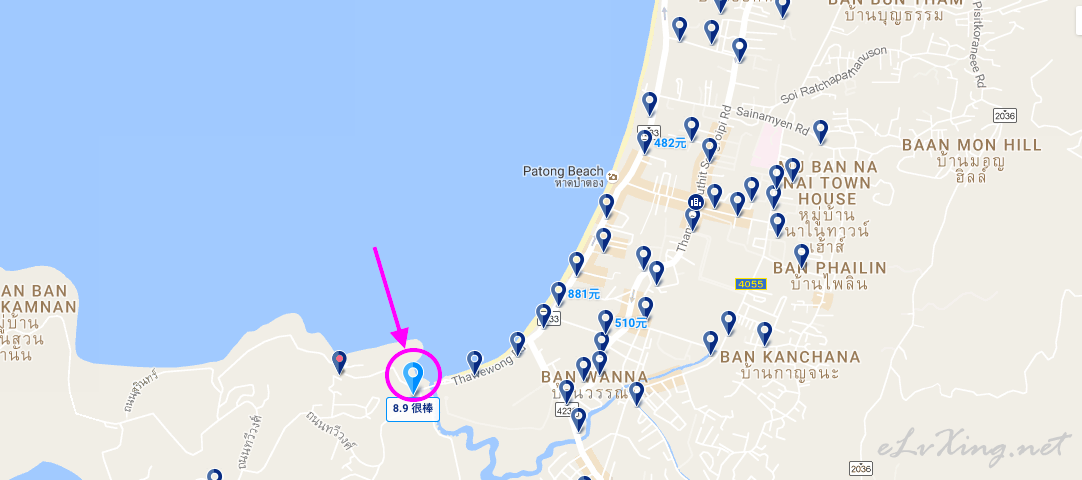Open the pin with red dot marker
1082x480 pixels.
point(339,362)
